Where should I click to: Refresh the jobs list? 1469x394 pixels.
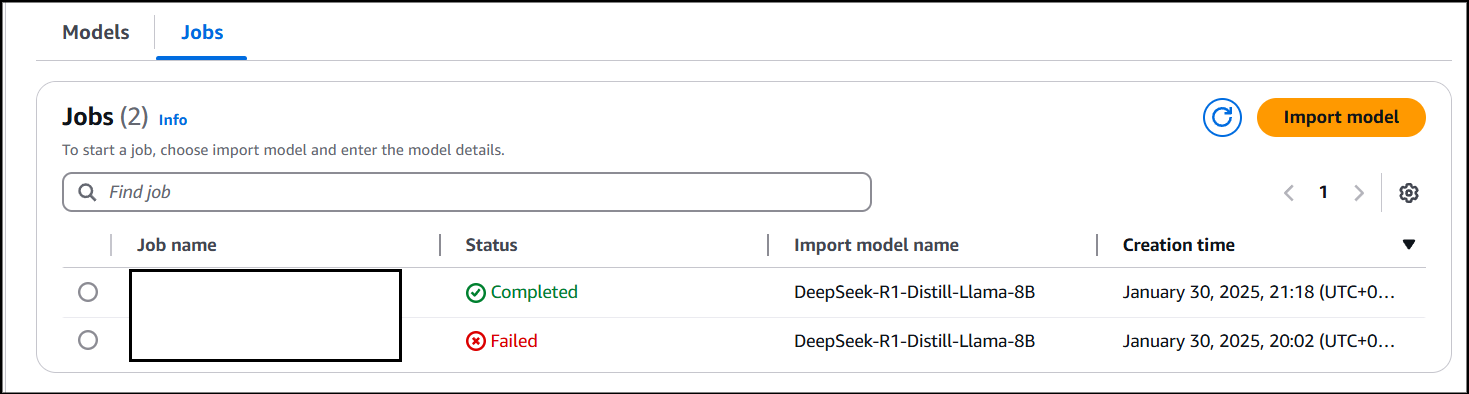1221,117
